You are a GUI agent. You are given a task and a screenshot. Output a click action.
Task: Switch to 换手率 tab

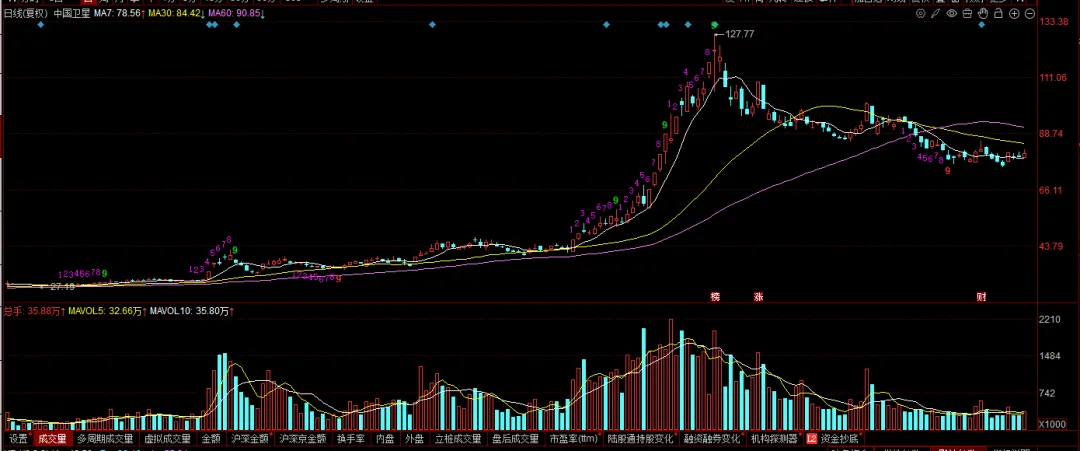pos(351,438)
